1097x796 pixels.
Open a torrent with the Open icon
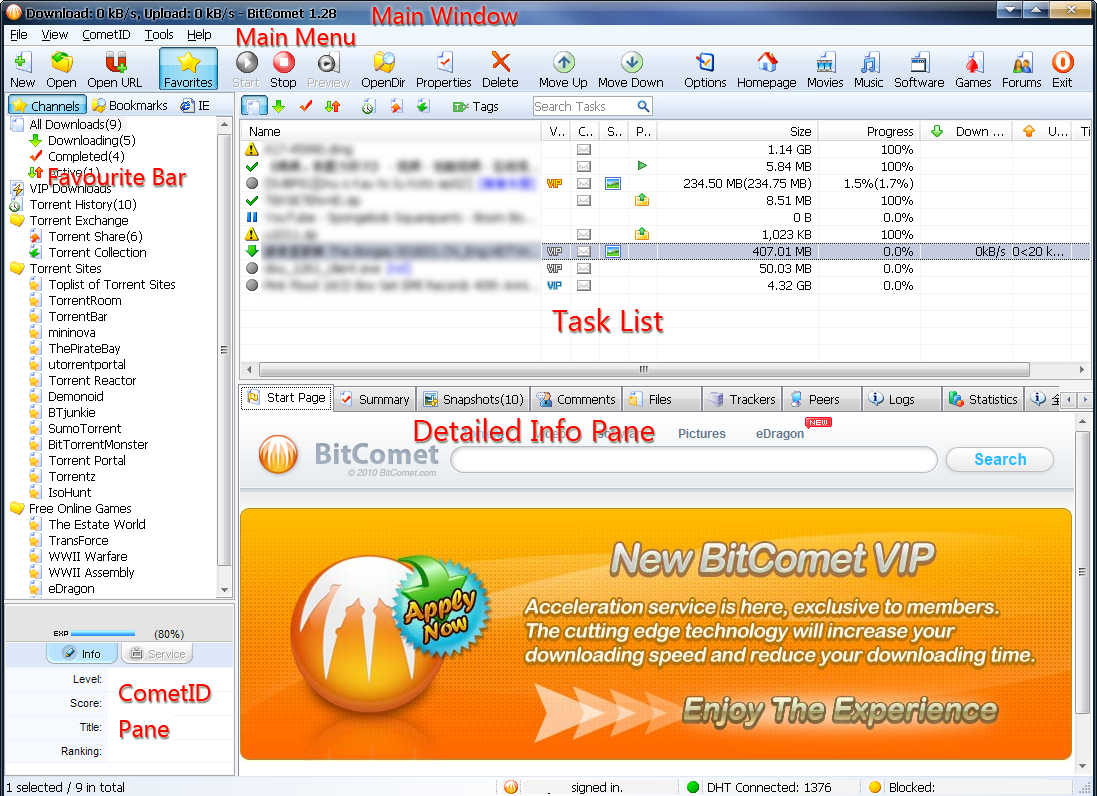62,69
